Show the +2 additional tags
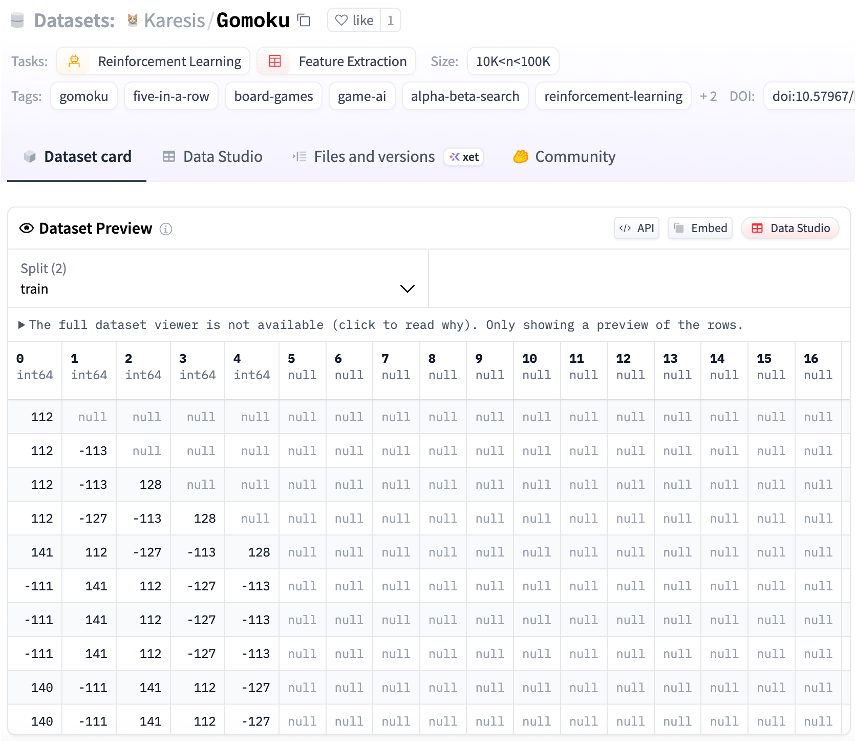The image size is (856, 742). click(x=708, y=96)
